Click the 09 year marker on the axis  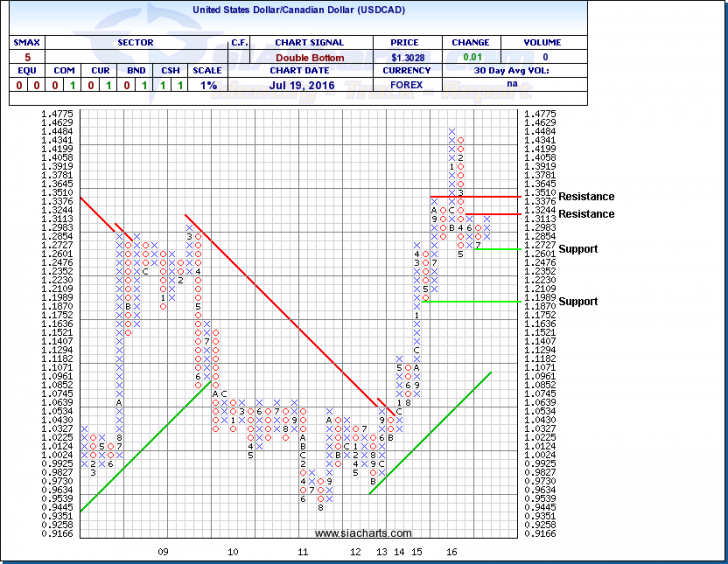[164, 552]
